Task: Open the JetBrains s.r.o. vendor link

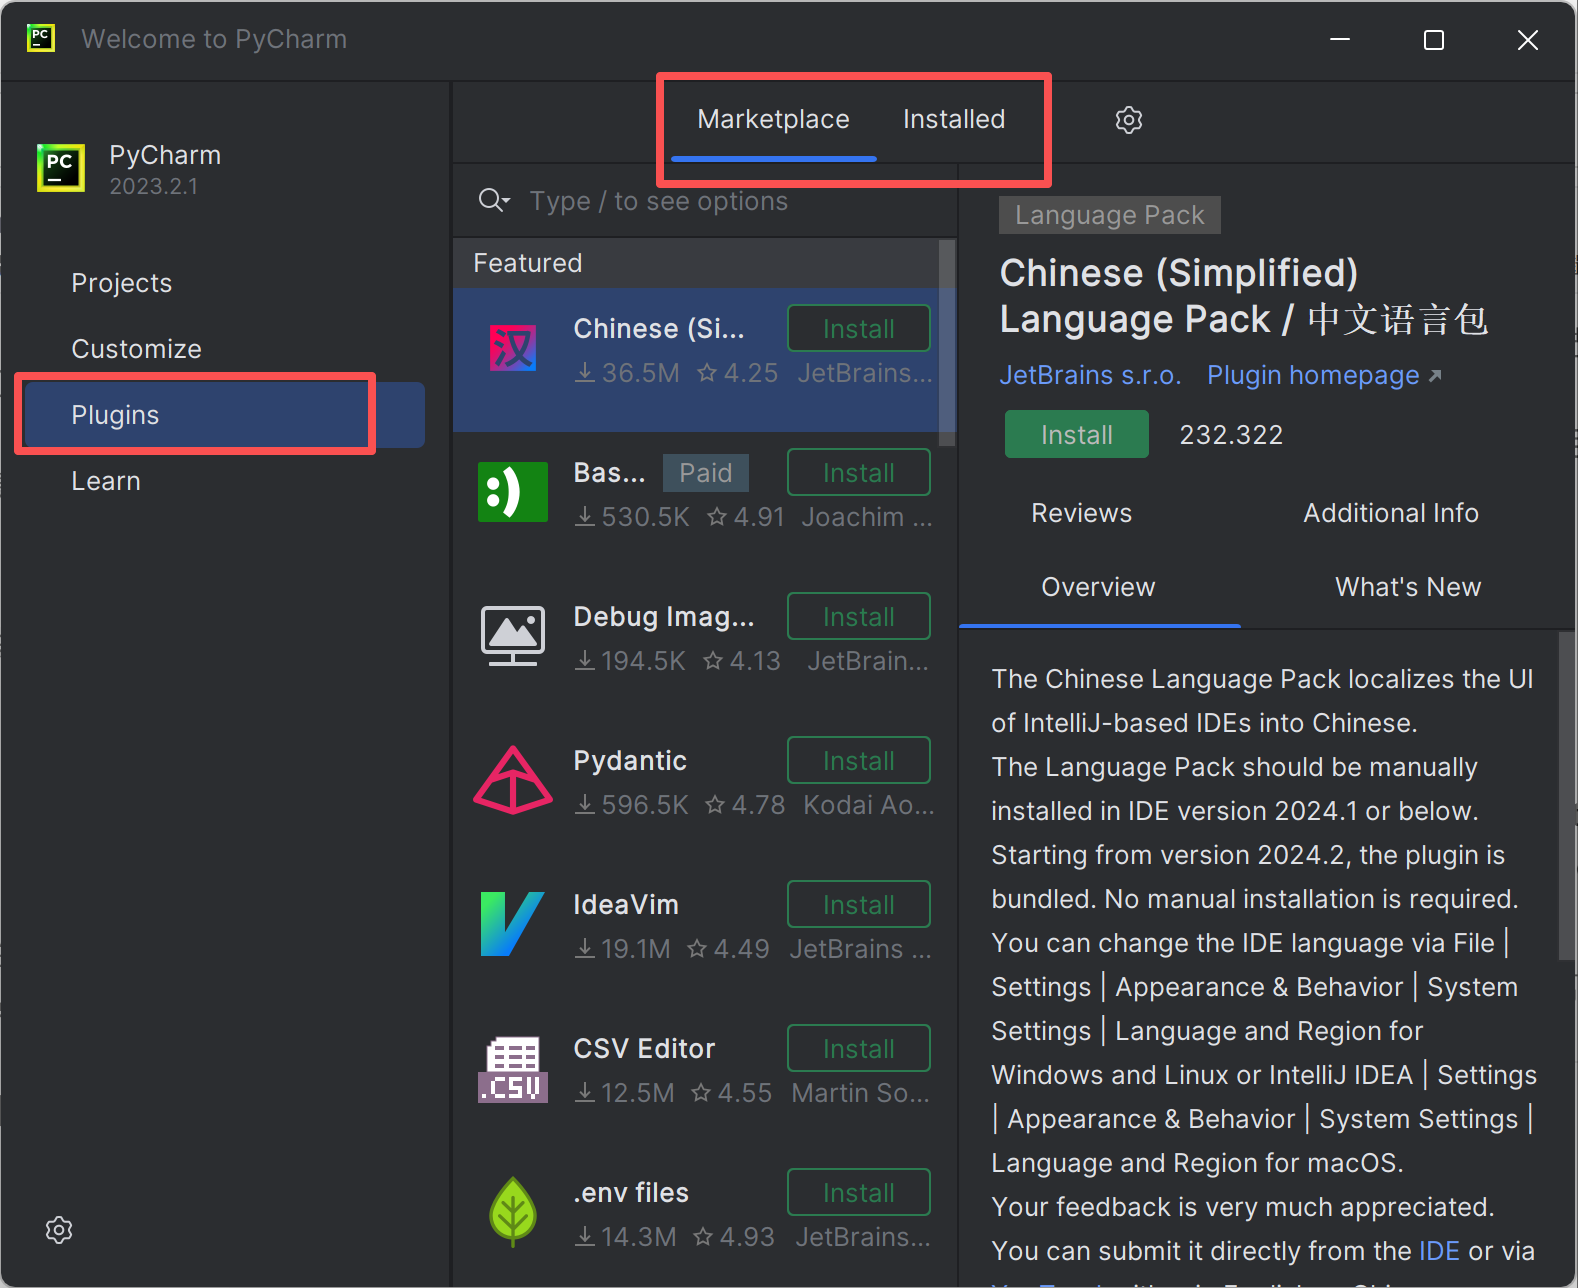Action: [1090, 375]
